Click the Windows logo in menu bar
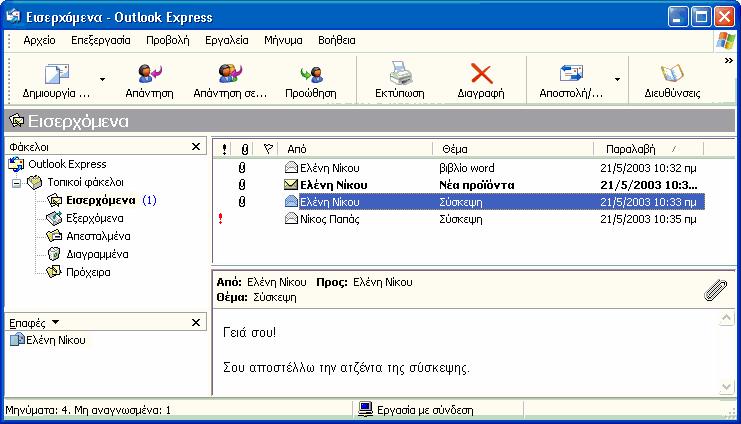The image size is (741, 424). click(x=725, y=41)
